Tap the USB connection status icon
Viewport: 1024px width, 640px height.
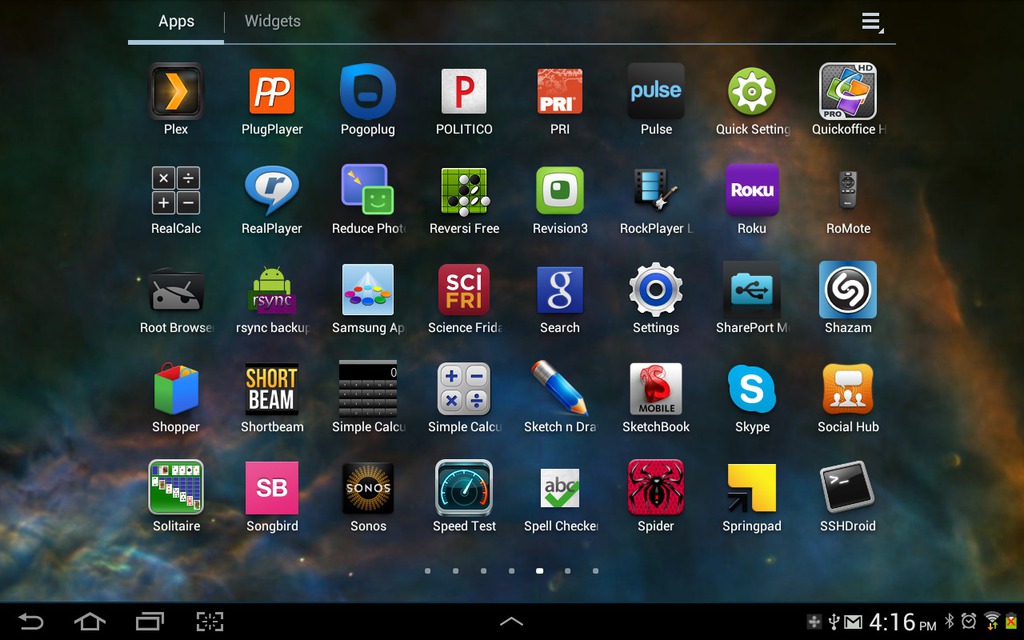click(x=834, y=621)
